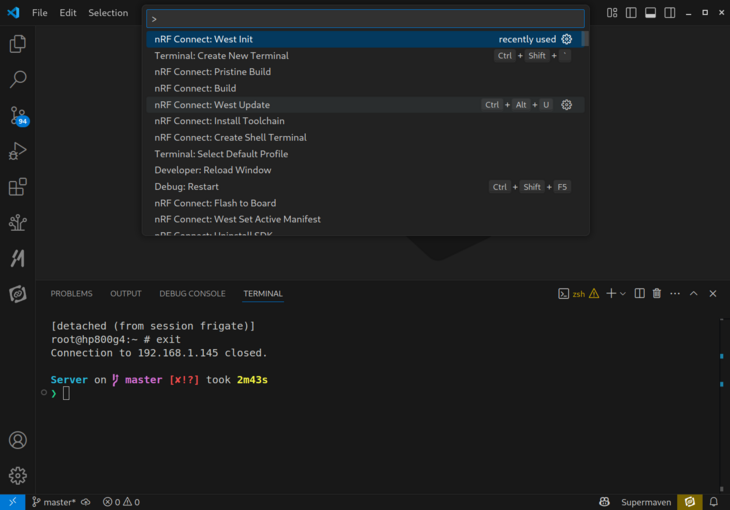Open the Remote window indicator
Screen dimensions: 730x510
[x=13, y=502]
